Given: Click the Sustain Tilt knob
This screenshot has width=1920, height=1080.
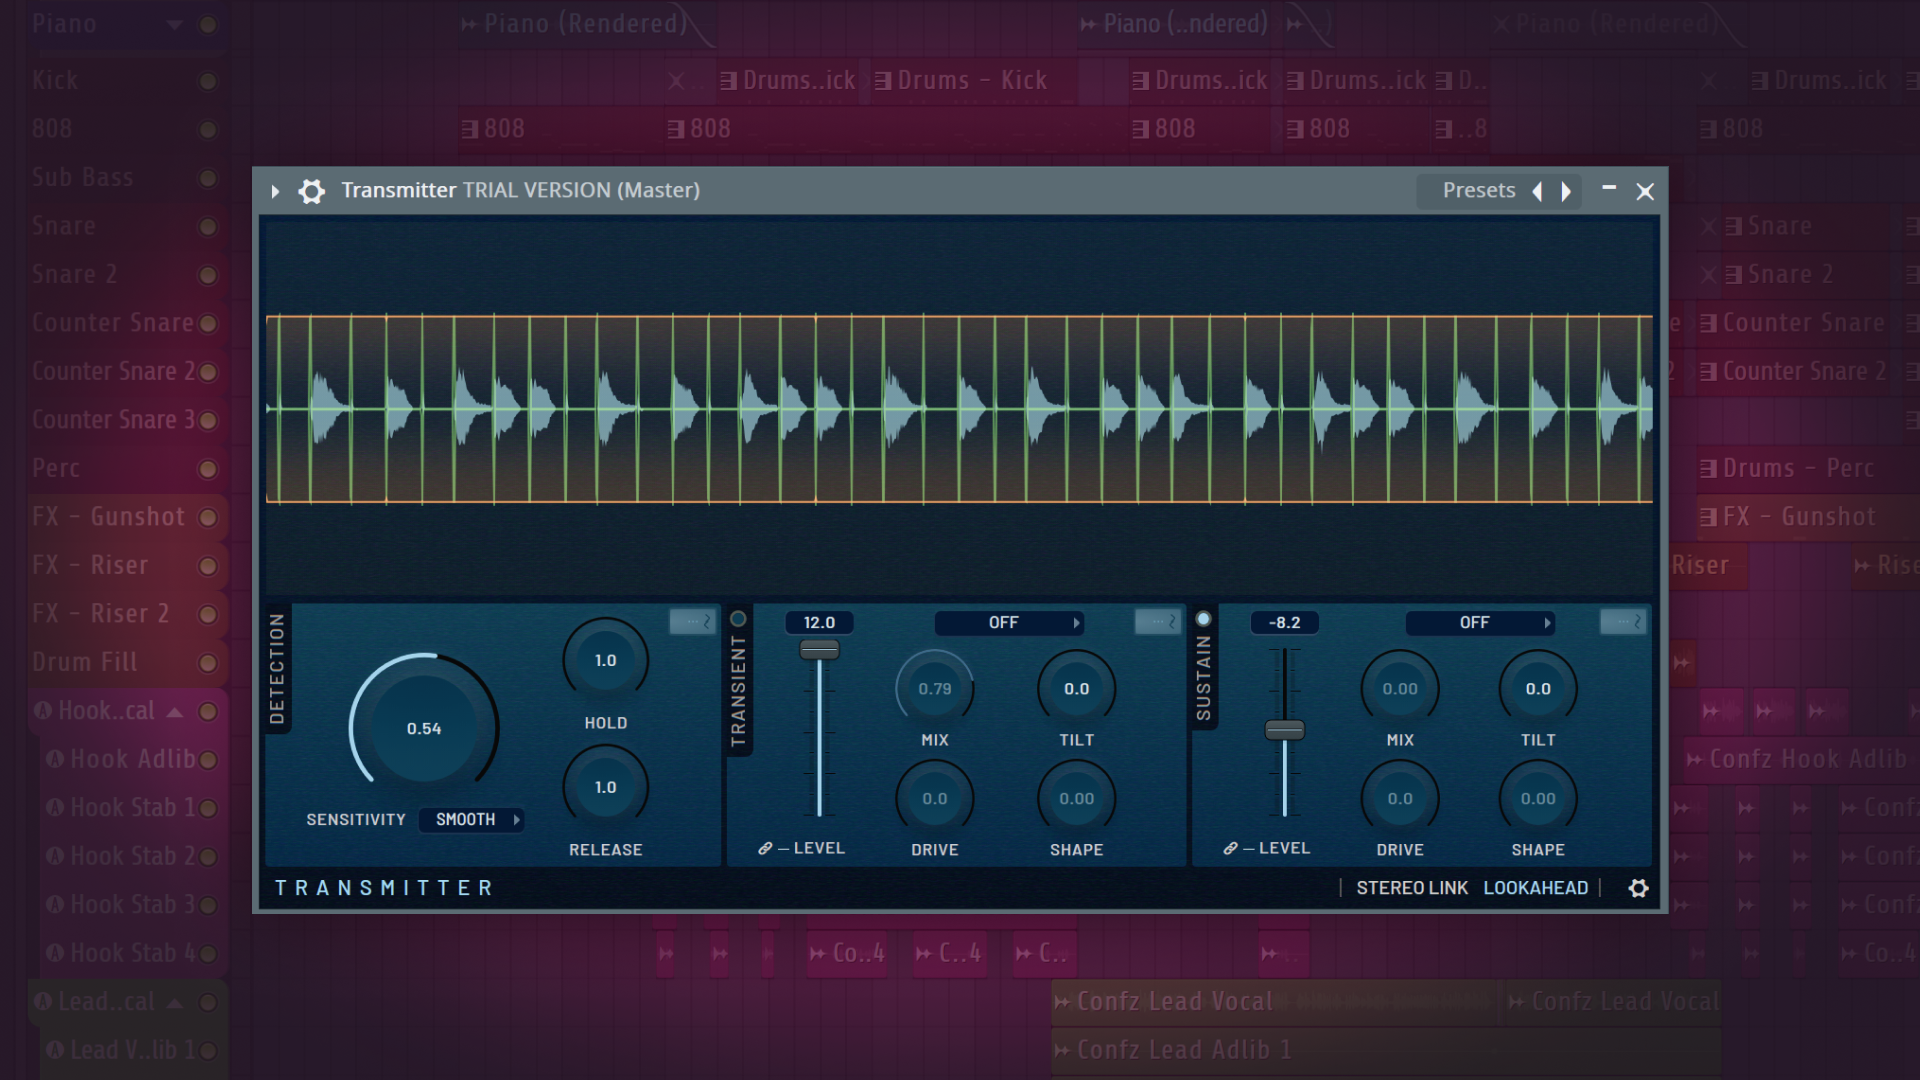Looking at the screenshot, I should (1538, 689).
